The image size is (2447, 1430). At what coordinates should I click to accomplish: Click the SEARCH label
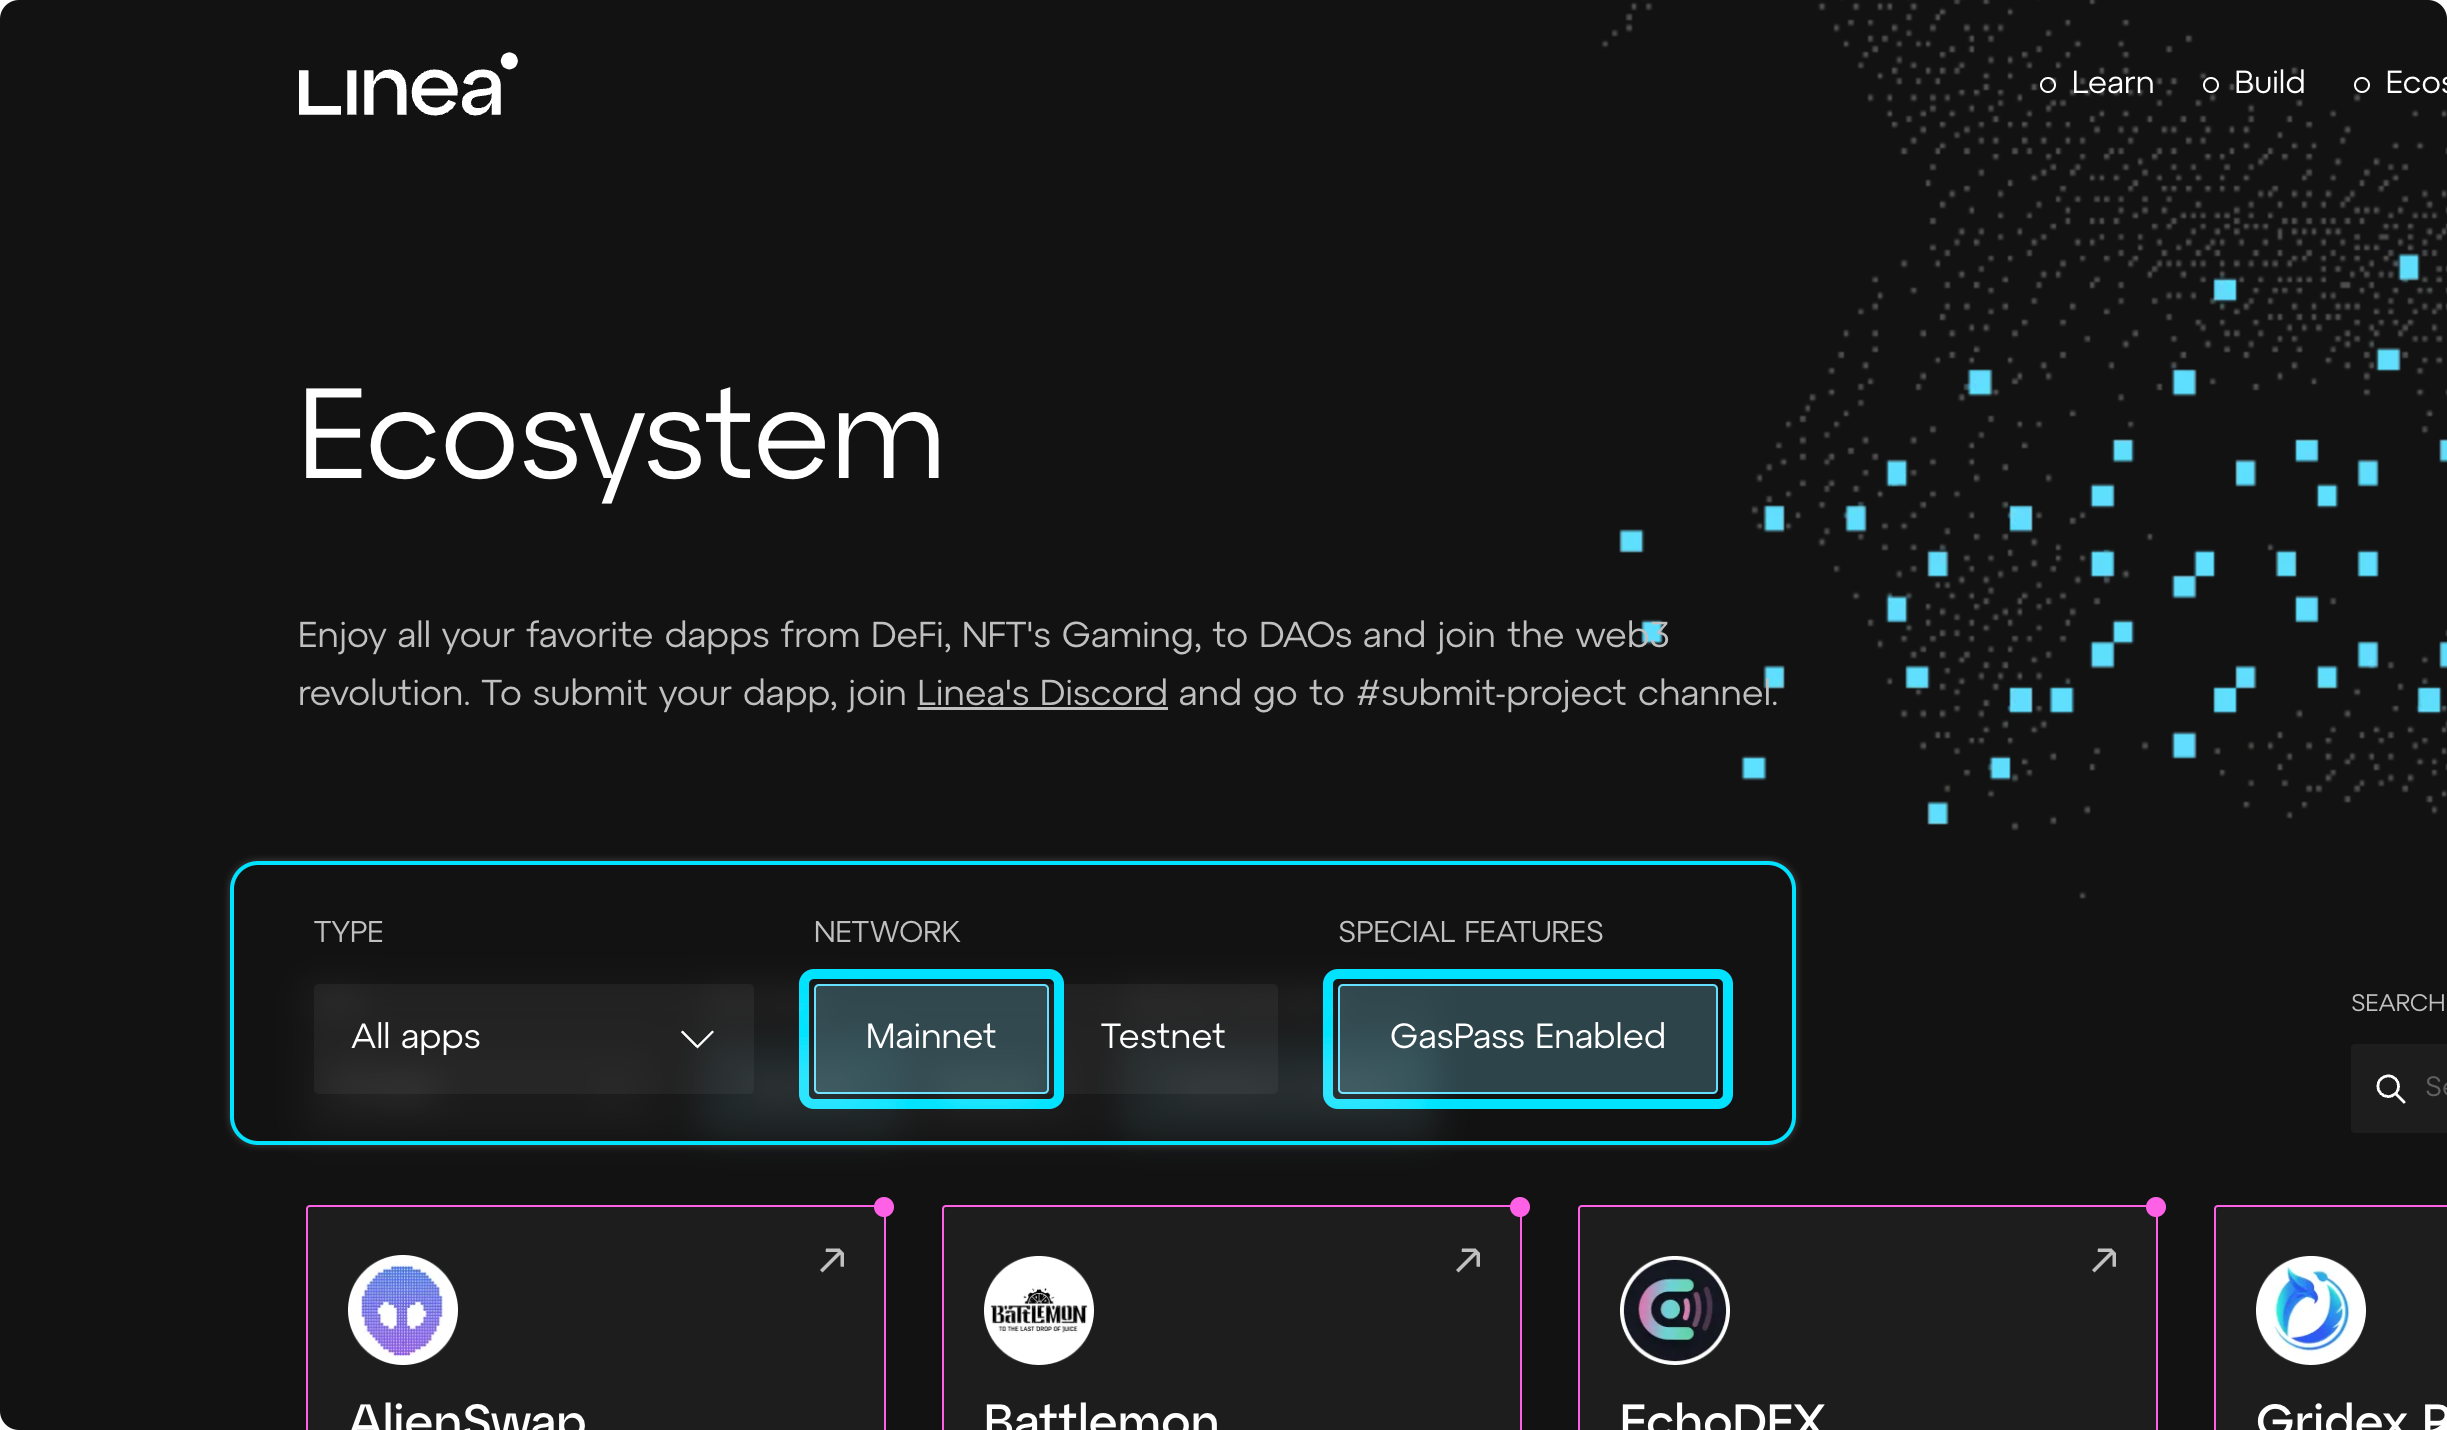pyautogui.click(x=2398, y=1003)
